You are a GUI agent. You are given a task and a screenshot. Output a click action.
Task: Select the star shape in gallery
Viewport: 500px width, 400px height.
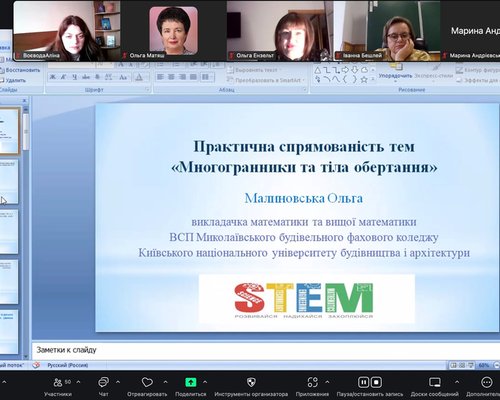pyautogui.click(x=364, y=80)
